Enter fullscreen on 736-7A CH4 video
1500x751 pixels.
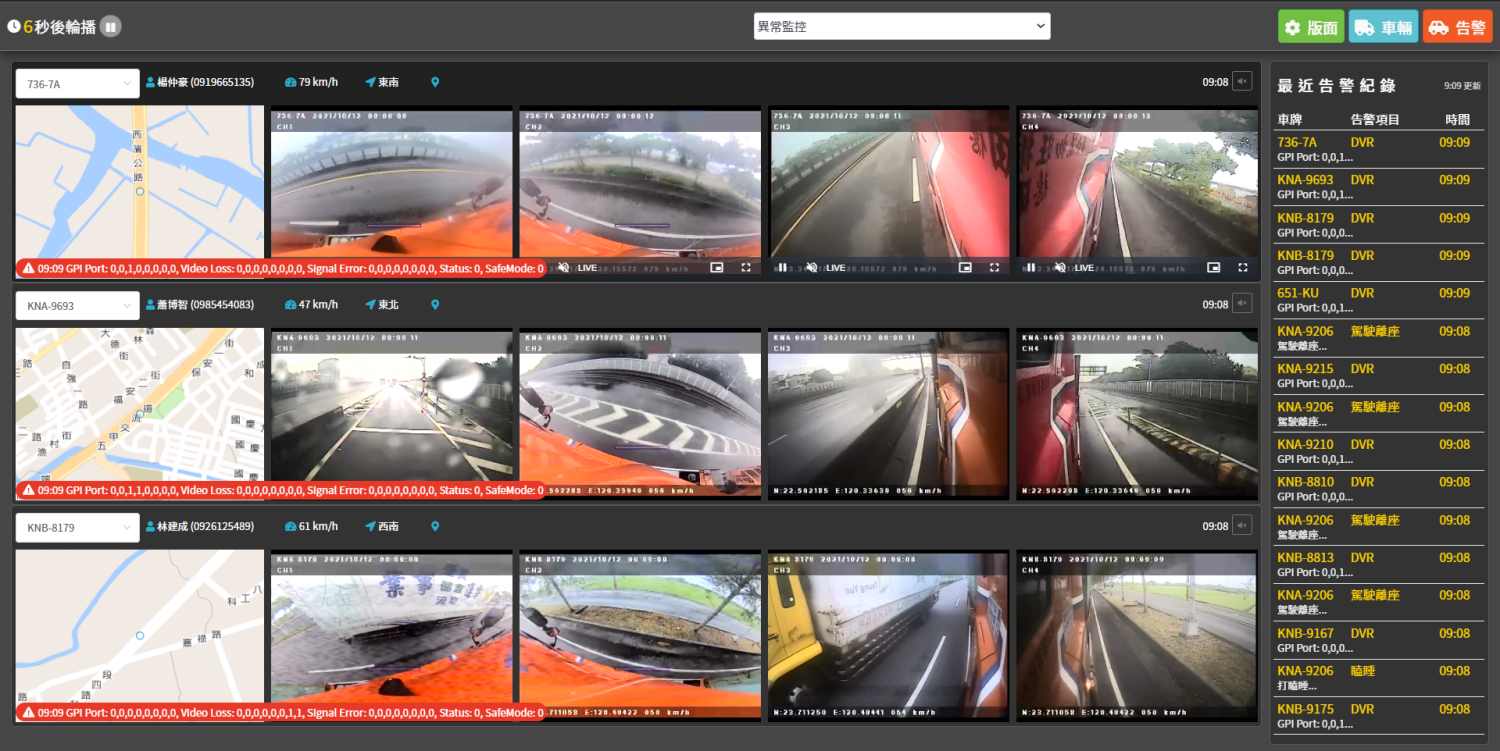[1242, 268]
